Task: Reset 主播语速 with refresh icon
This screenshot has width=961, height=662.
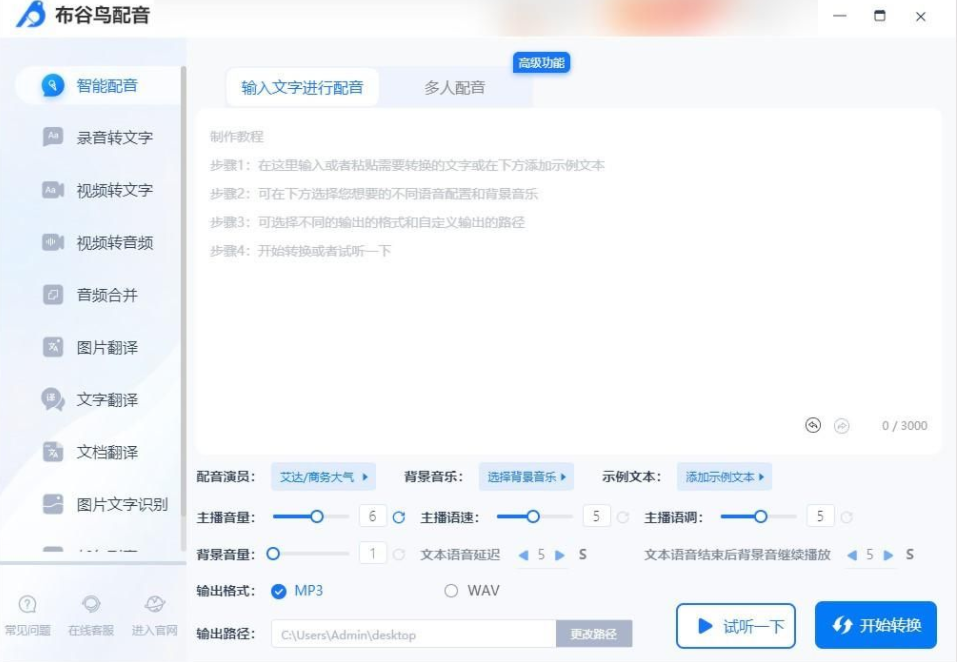Action: coord(623,517)
